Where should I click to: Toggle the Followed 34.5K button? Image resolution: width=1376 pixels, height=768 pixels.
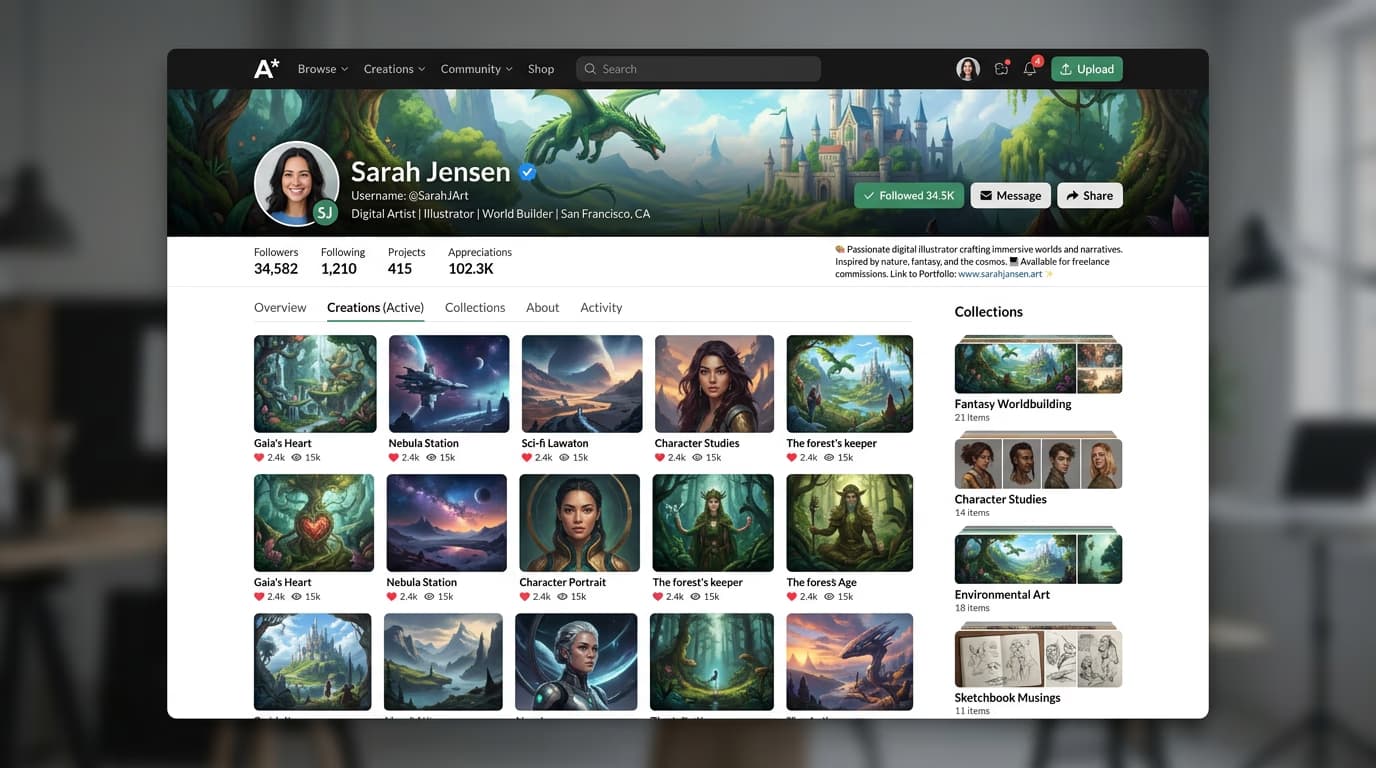tap(908, 196)
